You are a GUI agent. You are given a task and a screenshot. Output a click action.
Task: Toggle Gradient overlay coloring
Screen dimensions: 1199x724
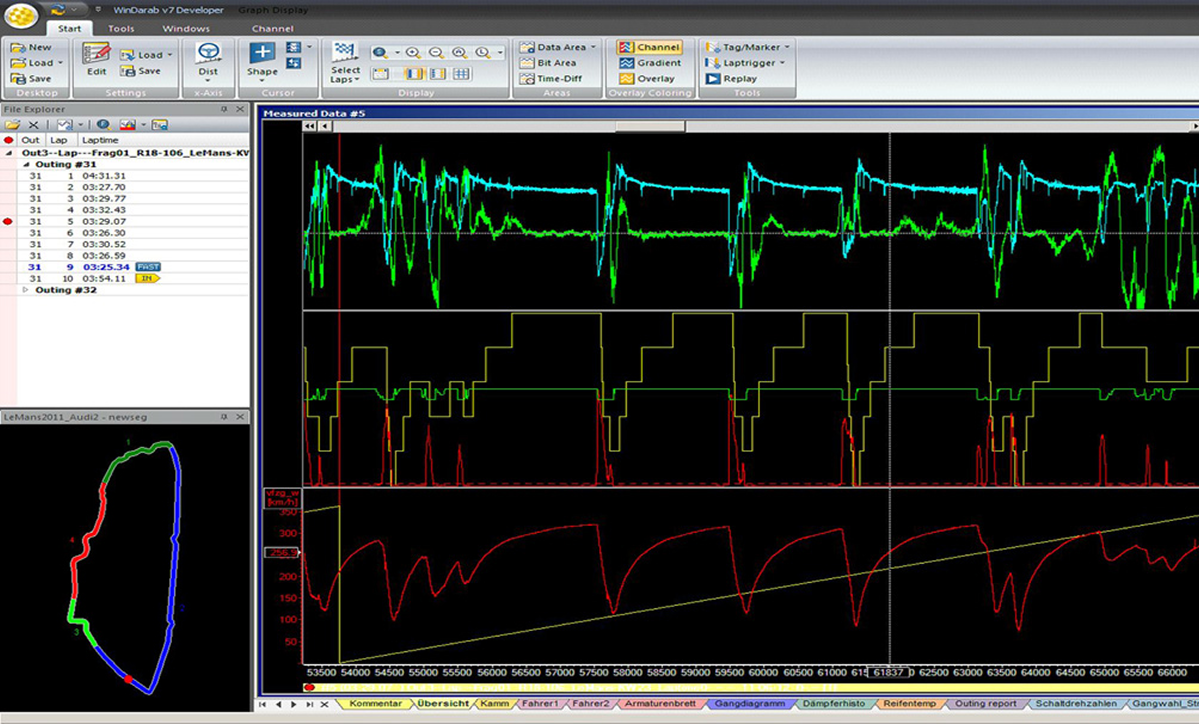[x=649, y=63]
